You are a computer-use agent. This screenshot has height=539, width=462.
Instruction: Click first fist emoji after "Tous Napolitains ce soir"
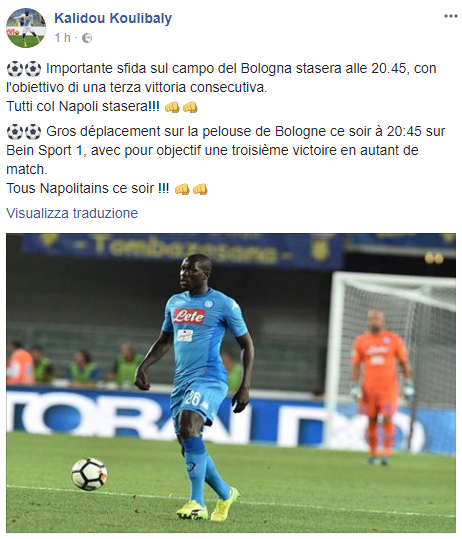(182, 189)
